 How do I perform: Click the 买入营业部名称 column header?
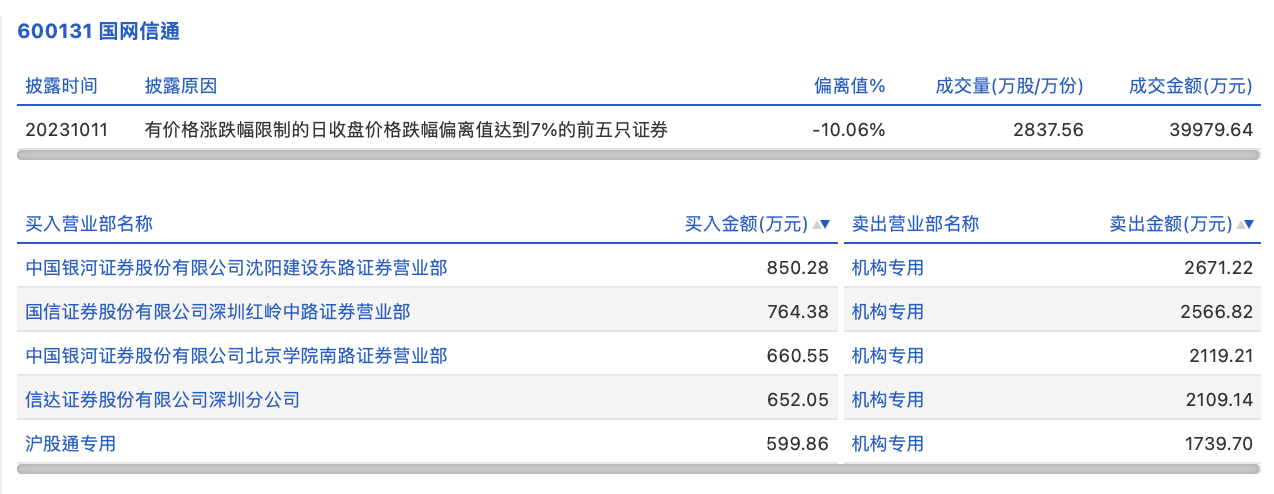click(x=89, y=224)
